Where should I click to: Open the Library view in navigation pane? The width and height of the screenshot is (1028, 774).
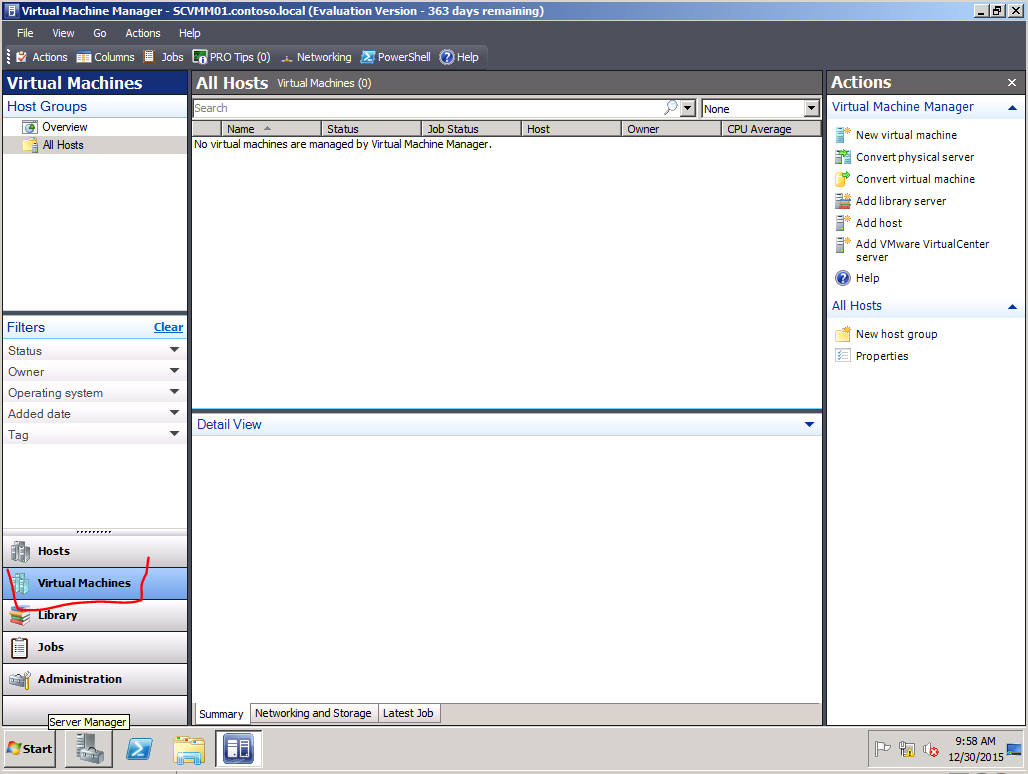point(95,615)
